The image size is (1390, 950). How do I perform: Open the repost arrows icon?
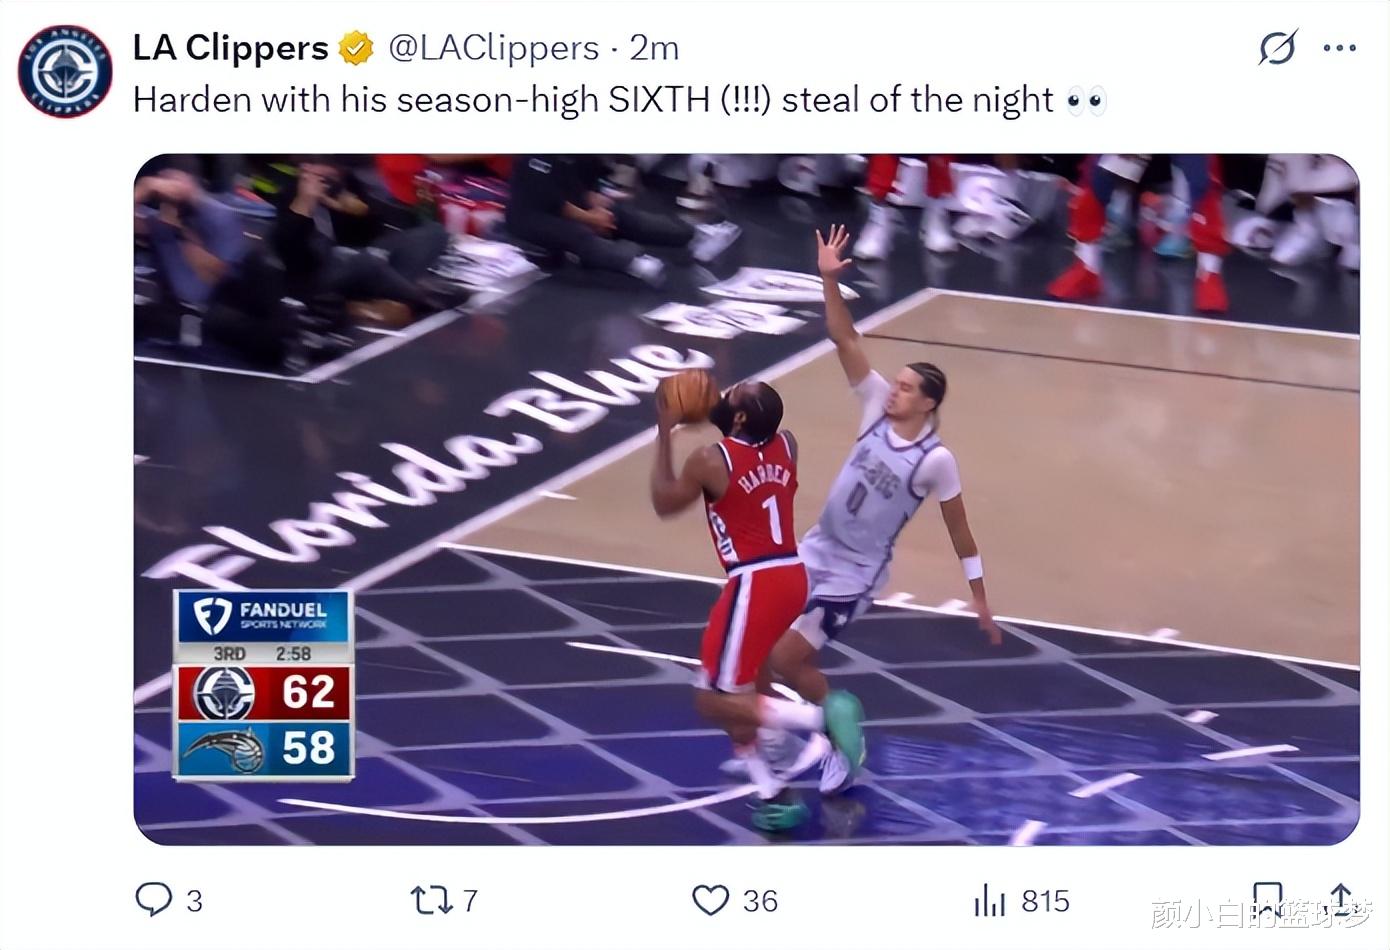click(x=431, y=900)
